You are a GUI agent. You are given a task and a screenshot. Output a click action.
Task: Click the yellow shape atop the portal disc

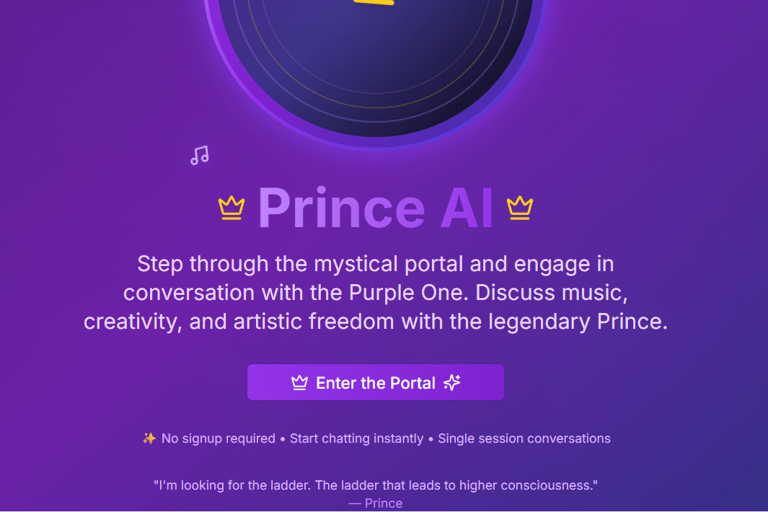click(374, 2)
